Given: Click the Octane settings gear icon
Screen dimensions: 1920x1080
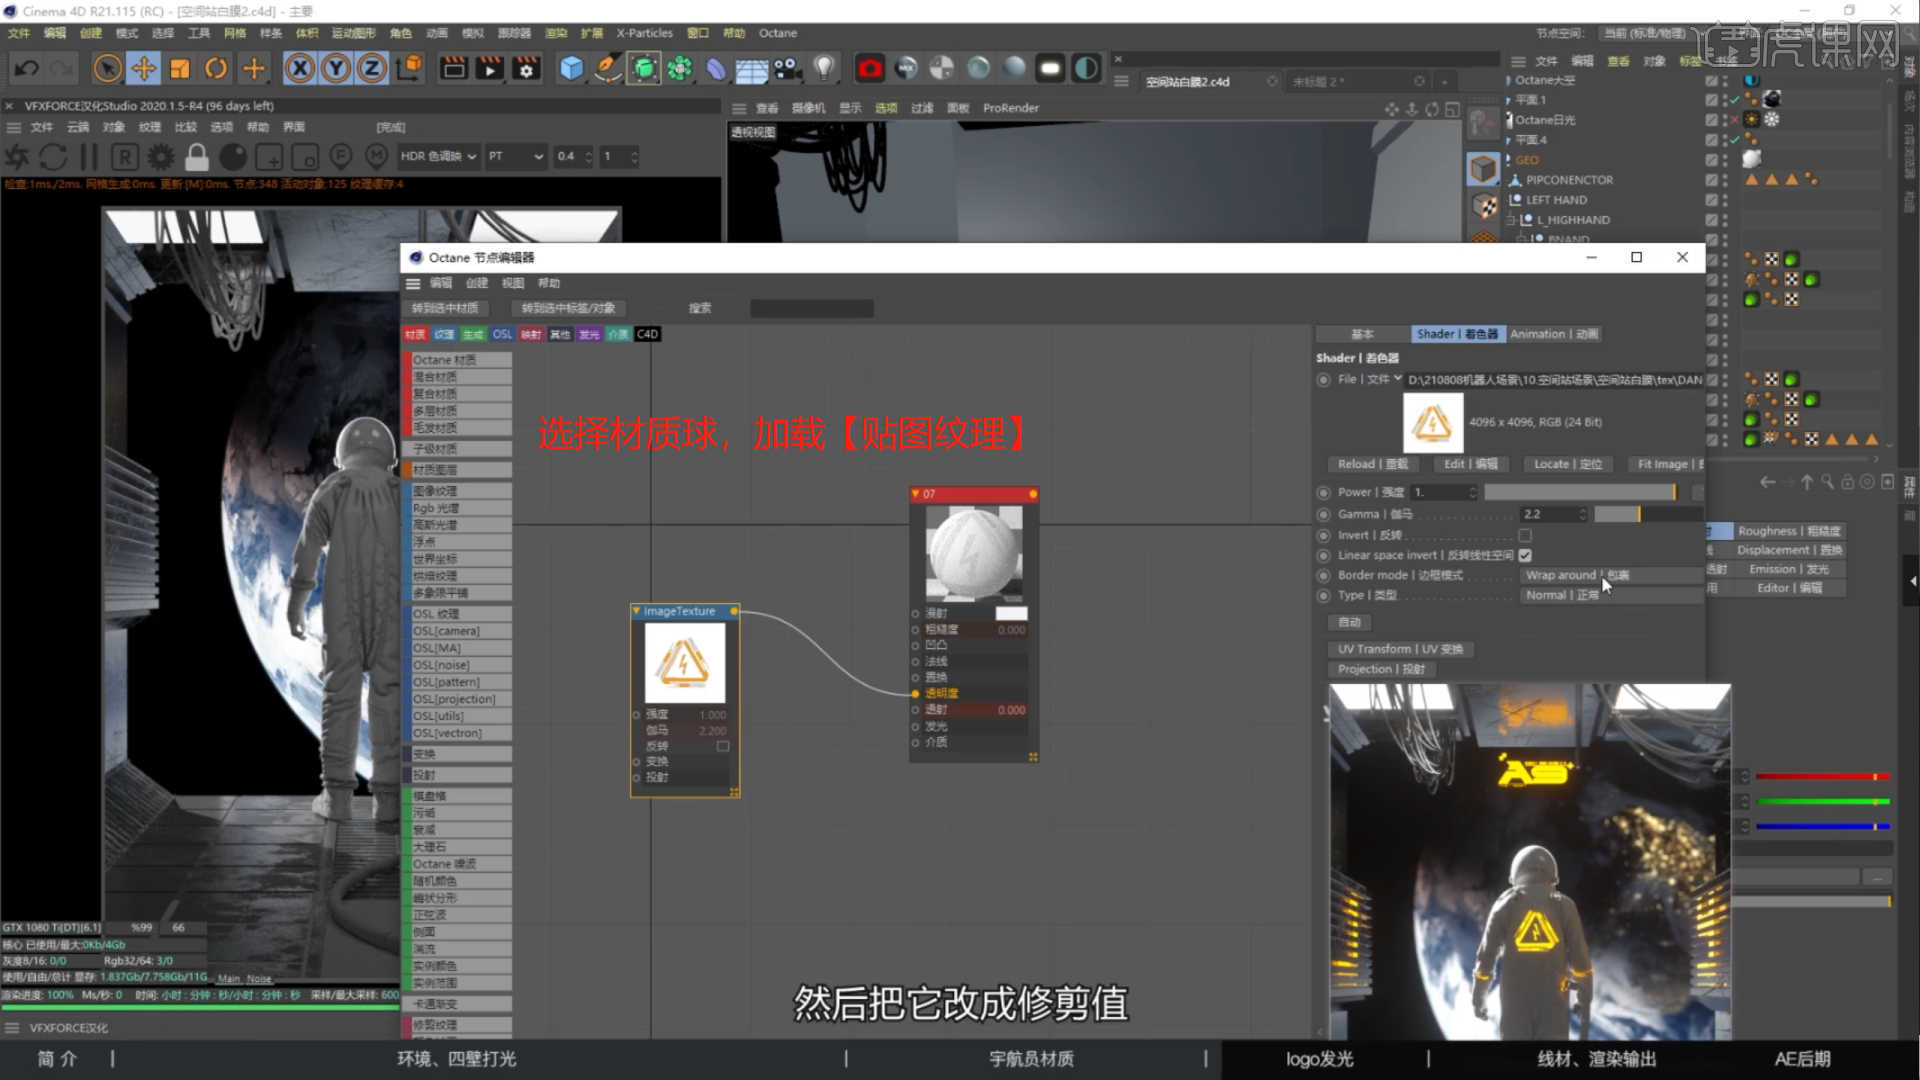Looking at the screenshot, I should click(x=160, y=157).
